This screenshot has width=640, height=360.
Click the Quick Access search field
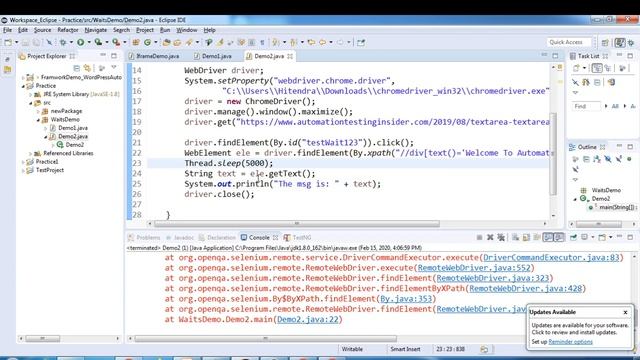coord(569,42)
